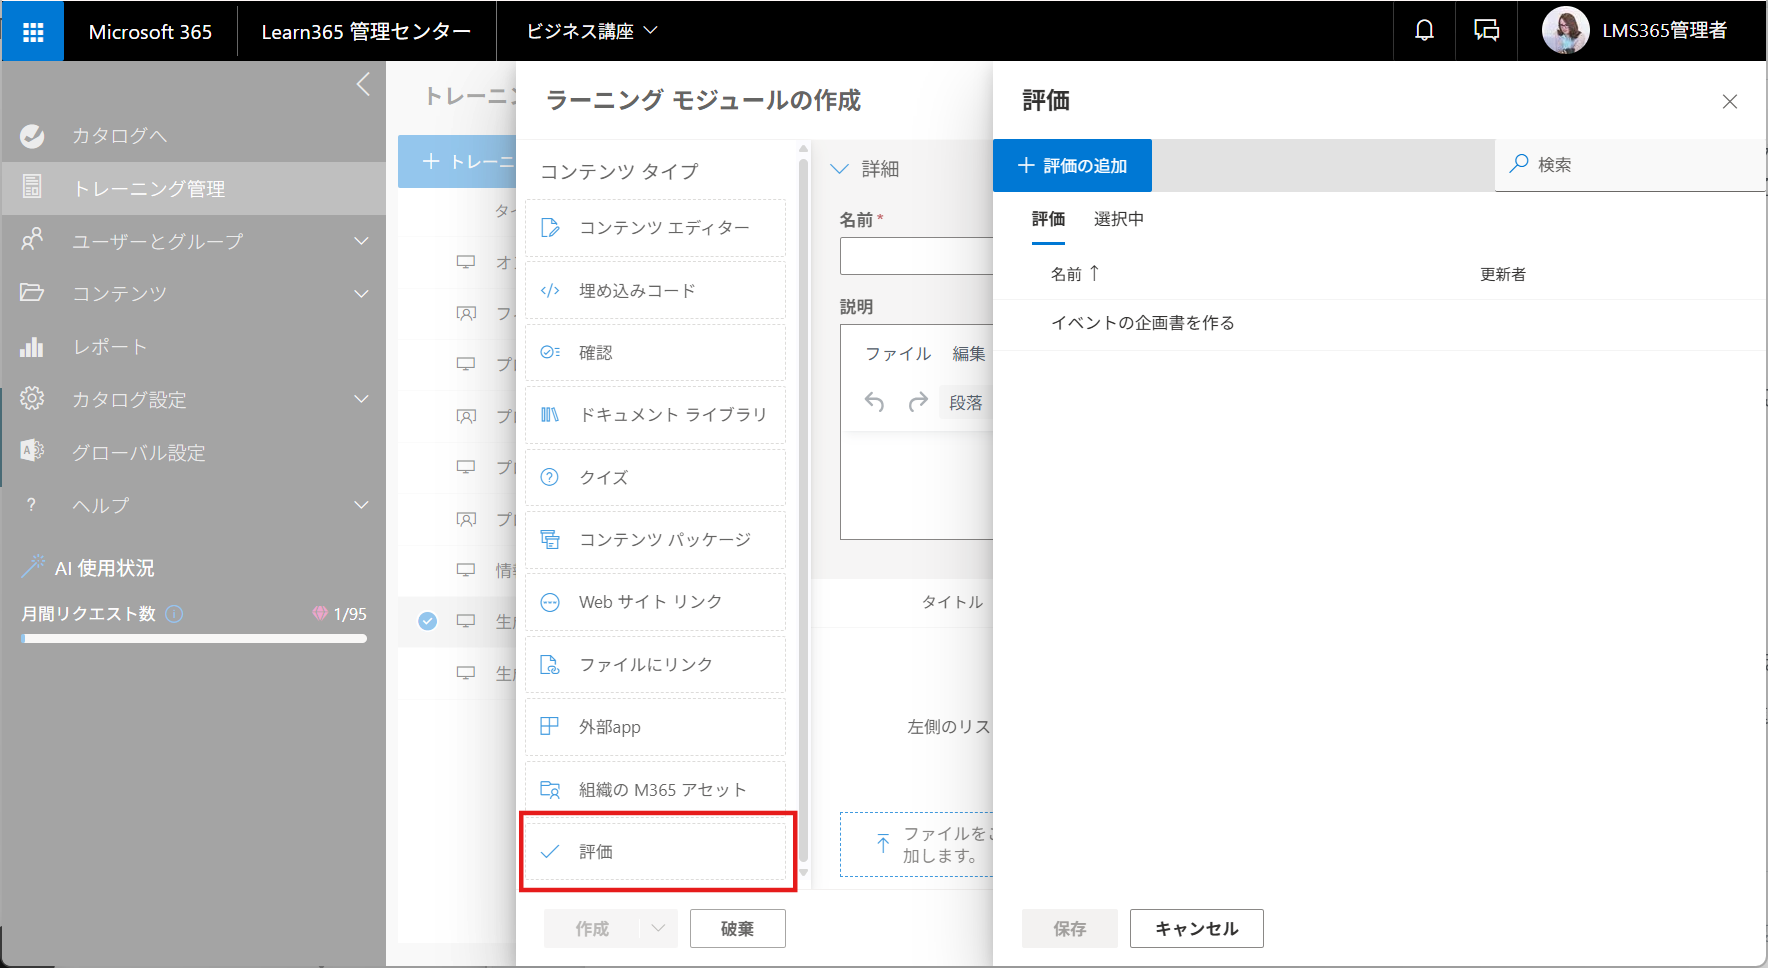Open the 段落 paragraph style dropdown
The height and width of the screenshot is (968, 1768).
(x=966, y=403)
